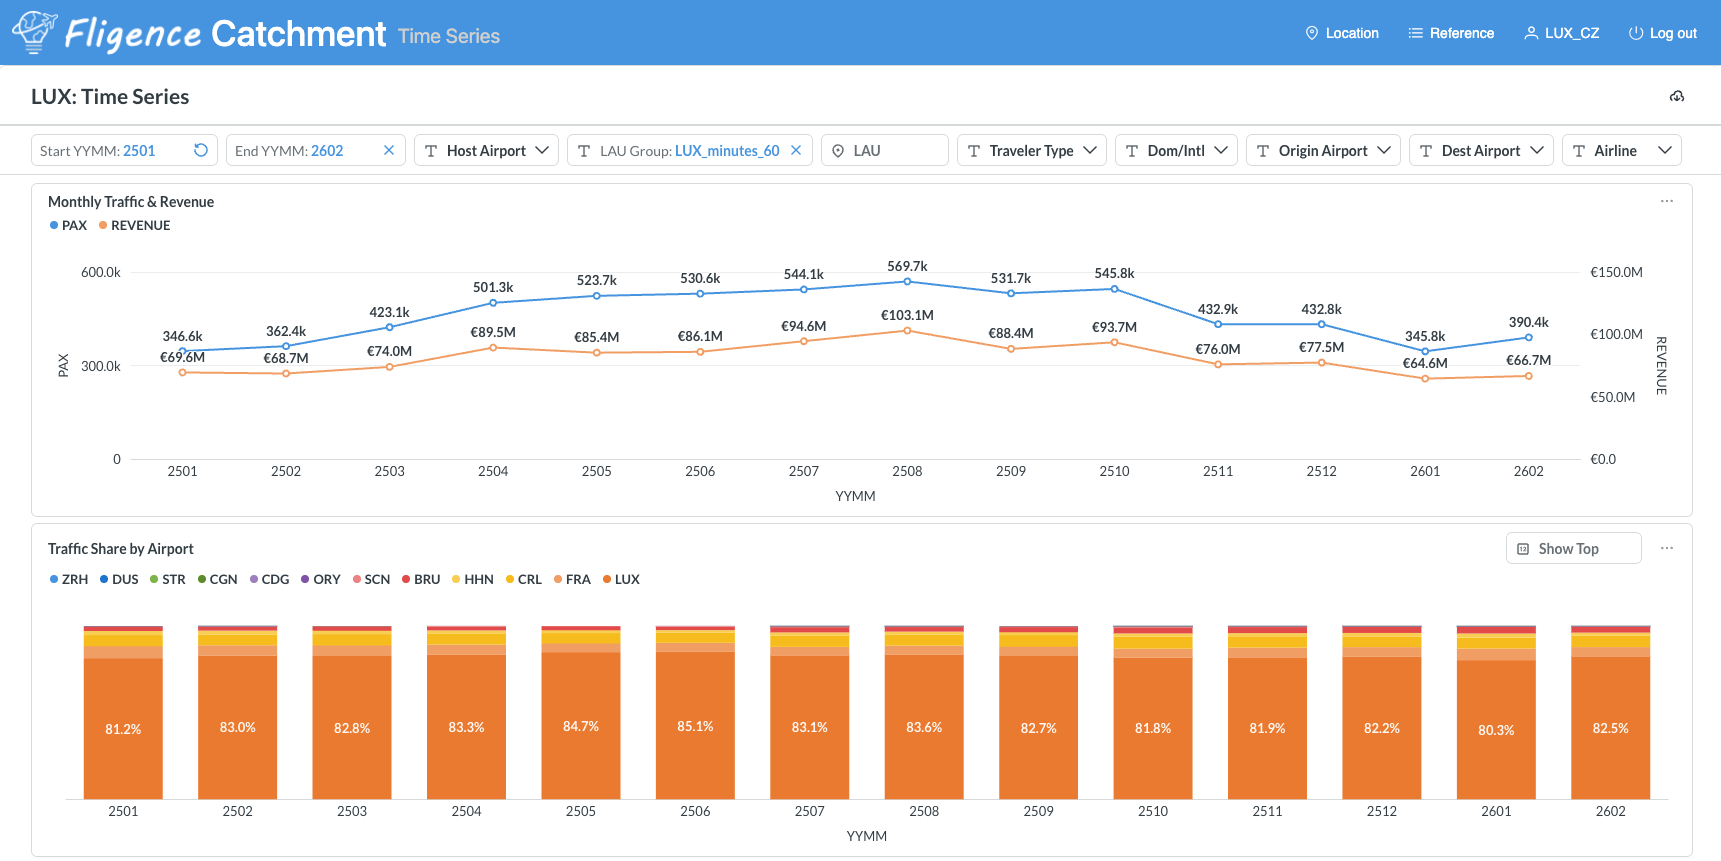Remove the LUX_minutes_60 LAU Group filter

point(796,150)
